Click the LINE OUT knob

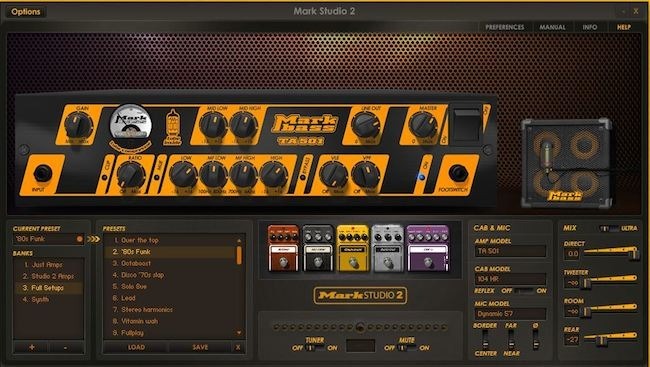366,125
